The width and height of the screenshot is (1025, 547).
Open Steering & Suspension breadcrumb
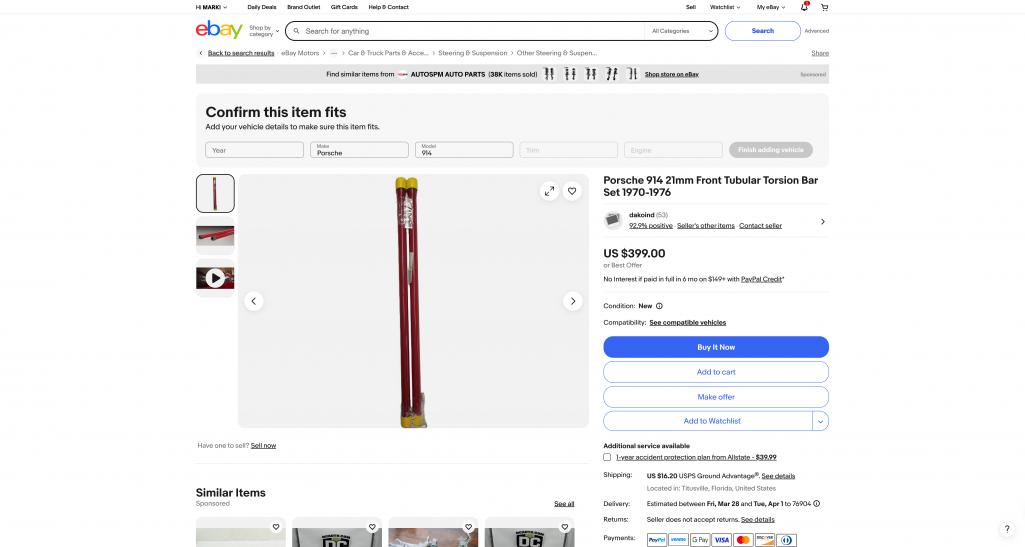473,53
